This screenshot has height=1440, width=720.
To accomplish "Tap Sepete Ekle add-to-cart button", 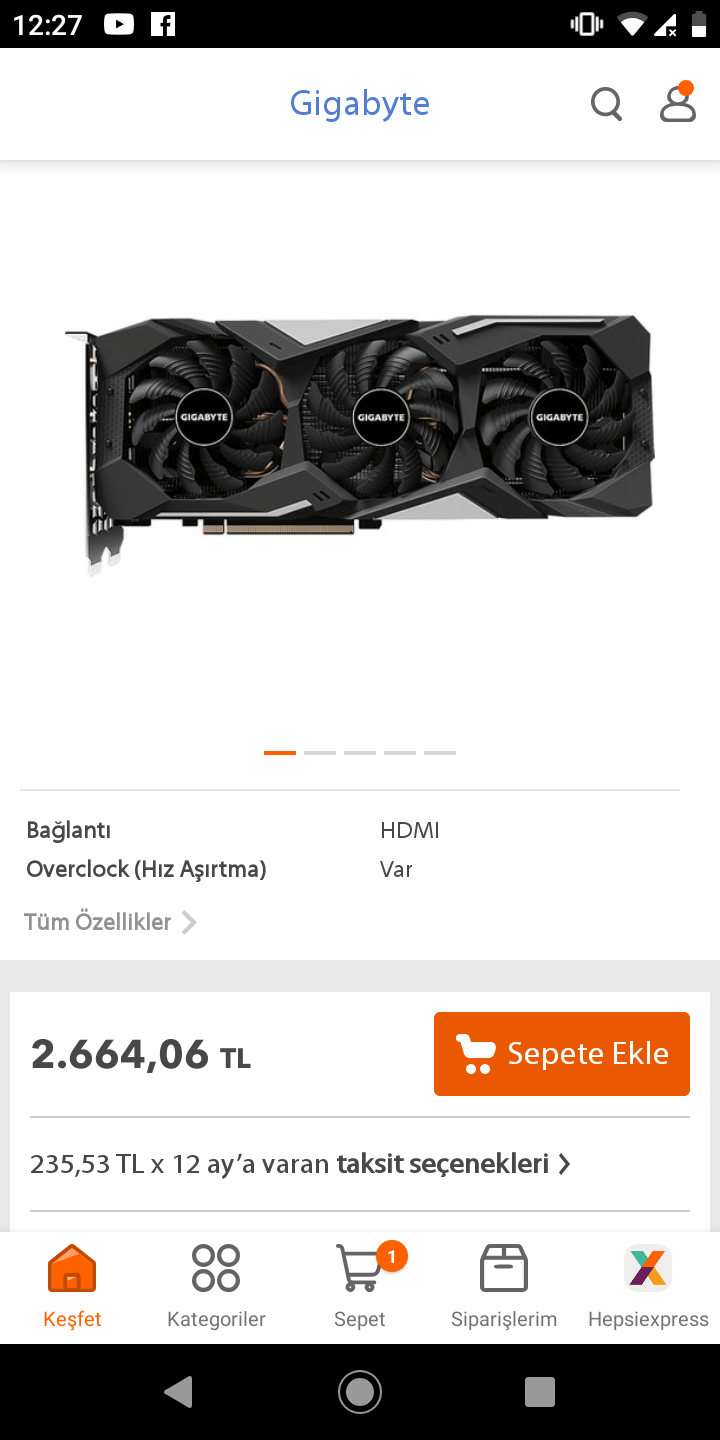I will (562, 1054).
